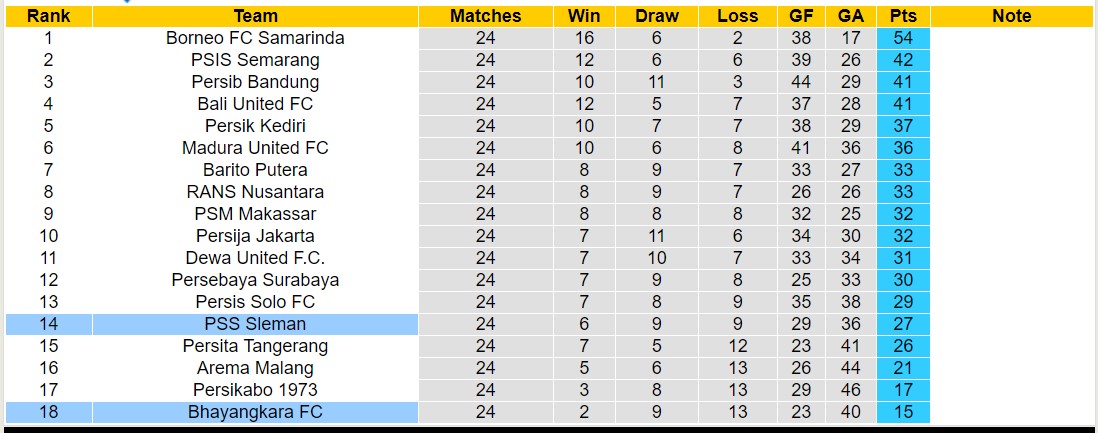
Task: Open the highlighted PSS Sleman team name
Action: coord(255,324)
